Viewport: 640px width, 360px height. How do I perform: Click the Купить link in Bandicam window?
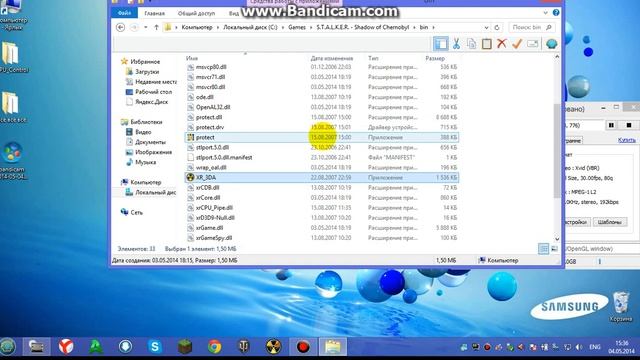627,140
